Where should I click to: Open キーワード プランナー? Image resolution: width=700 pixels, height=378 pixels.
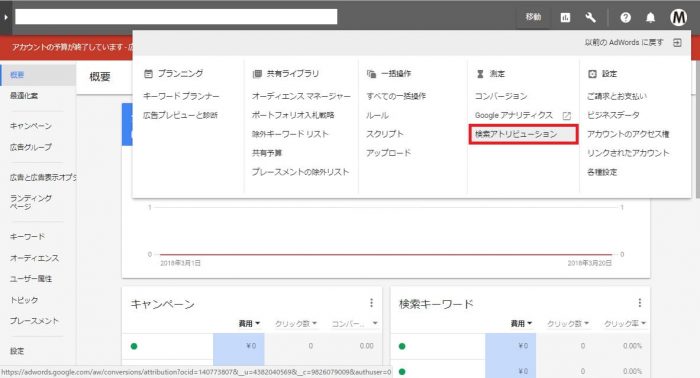click(x=181, y=96)
